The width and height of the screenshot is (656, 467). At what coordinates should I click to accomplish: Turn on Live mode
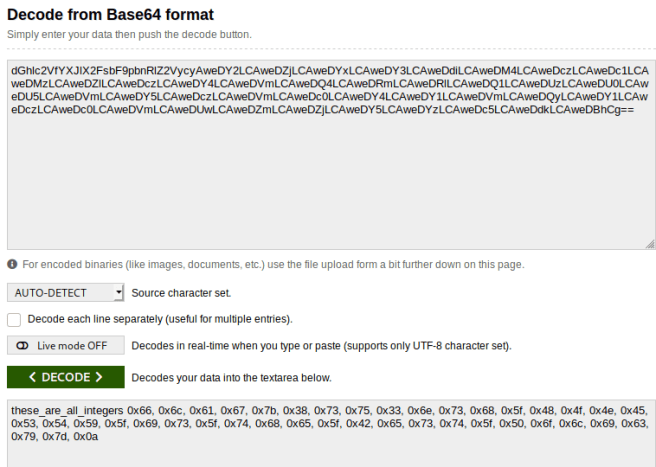pos(66,346)
